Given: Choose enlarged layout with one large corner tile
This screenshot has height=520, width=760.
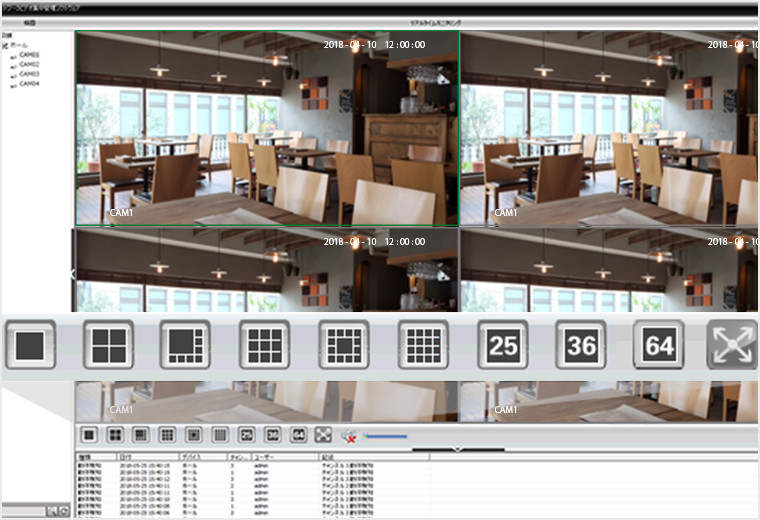Looking at the screenshot, I should [x=185, y=345].
